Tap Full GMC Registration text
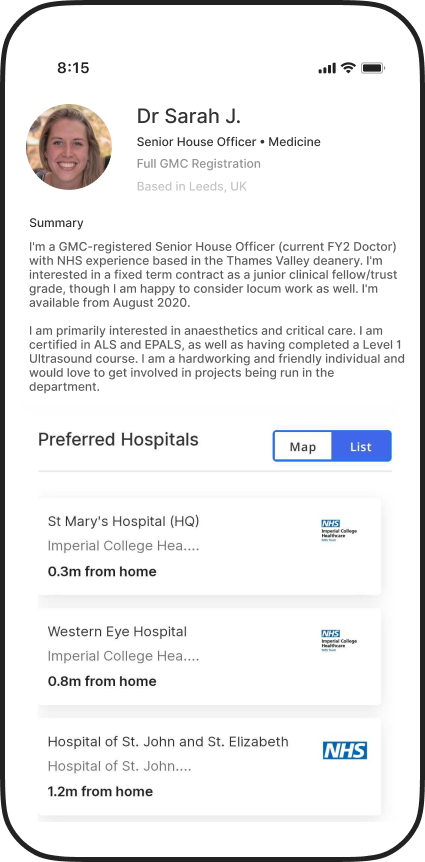This screenshot has height=862, width=425. (x=198, y=164)
